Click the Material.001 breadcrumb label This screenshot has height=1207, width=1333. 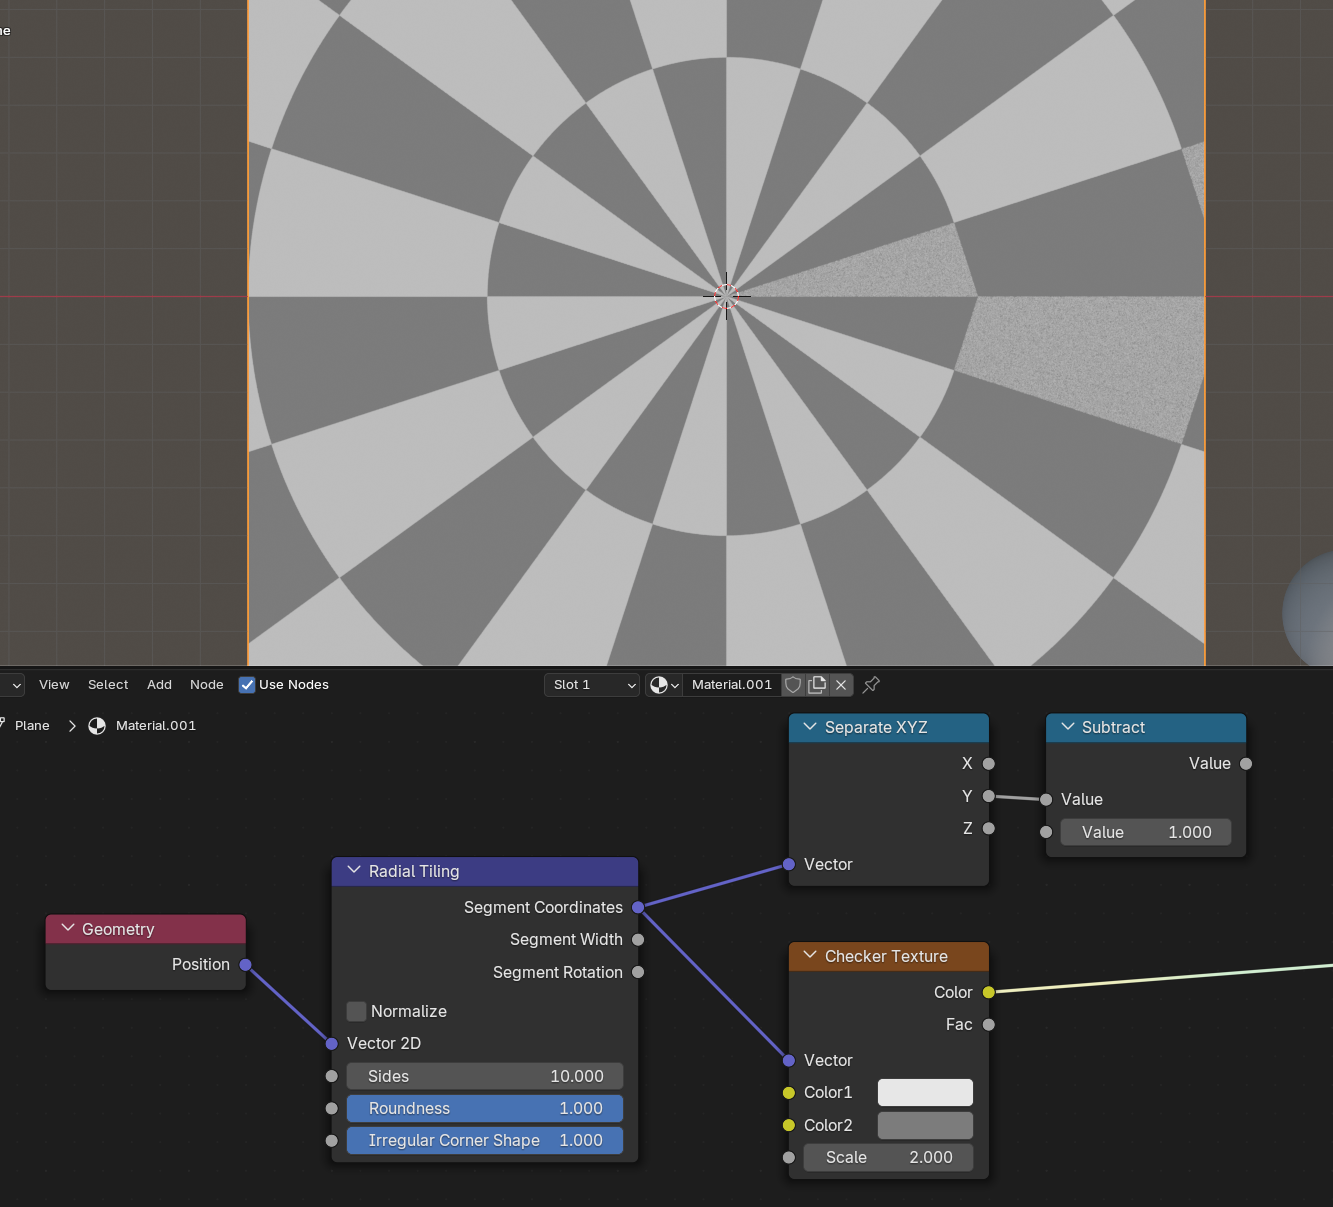coord(156,726)
